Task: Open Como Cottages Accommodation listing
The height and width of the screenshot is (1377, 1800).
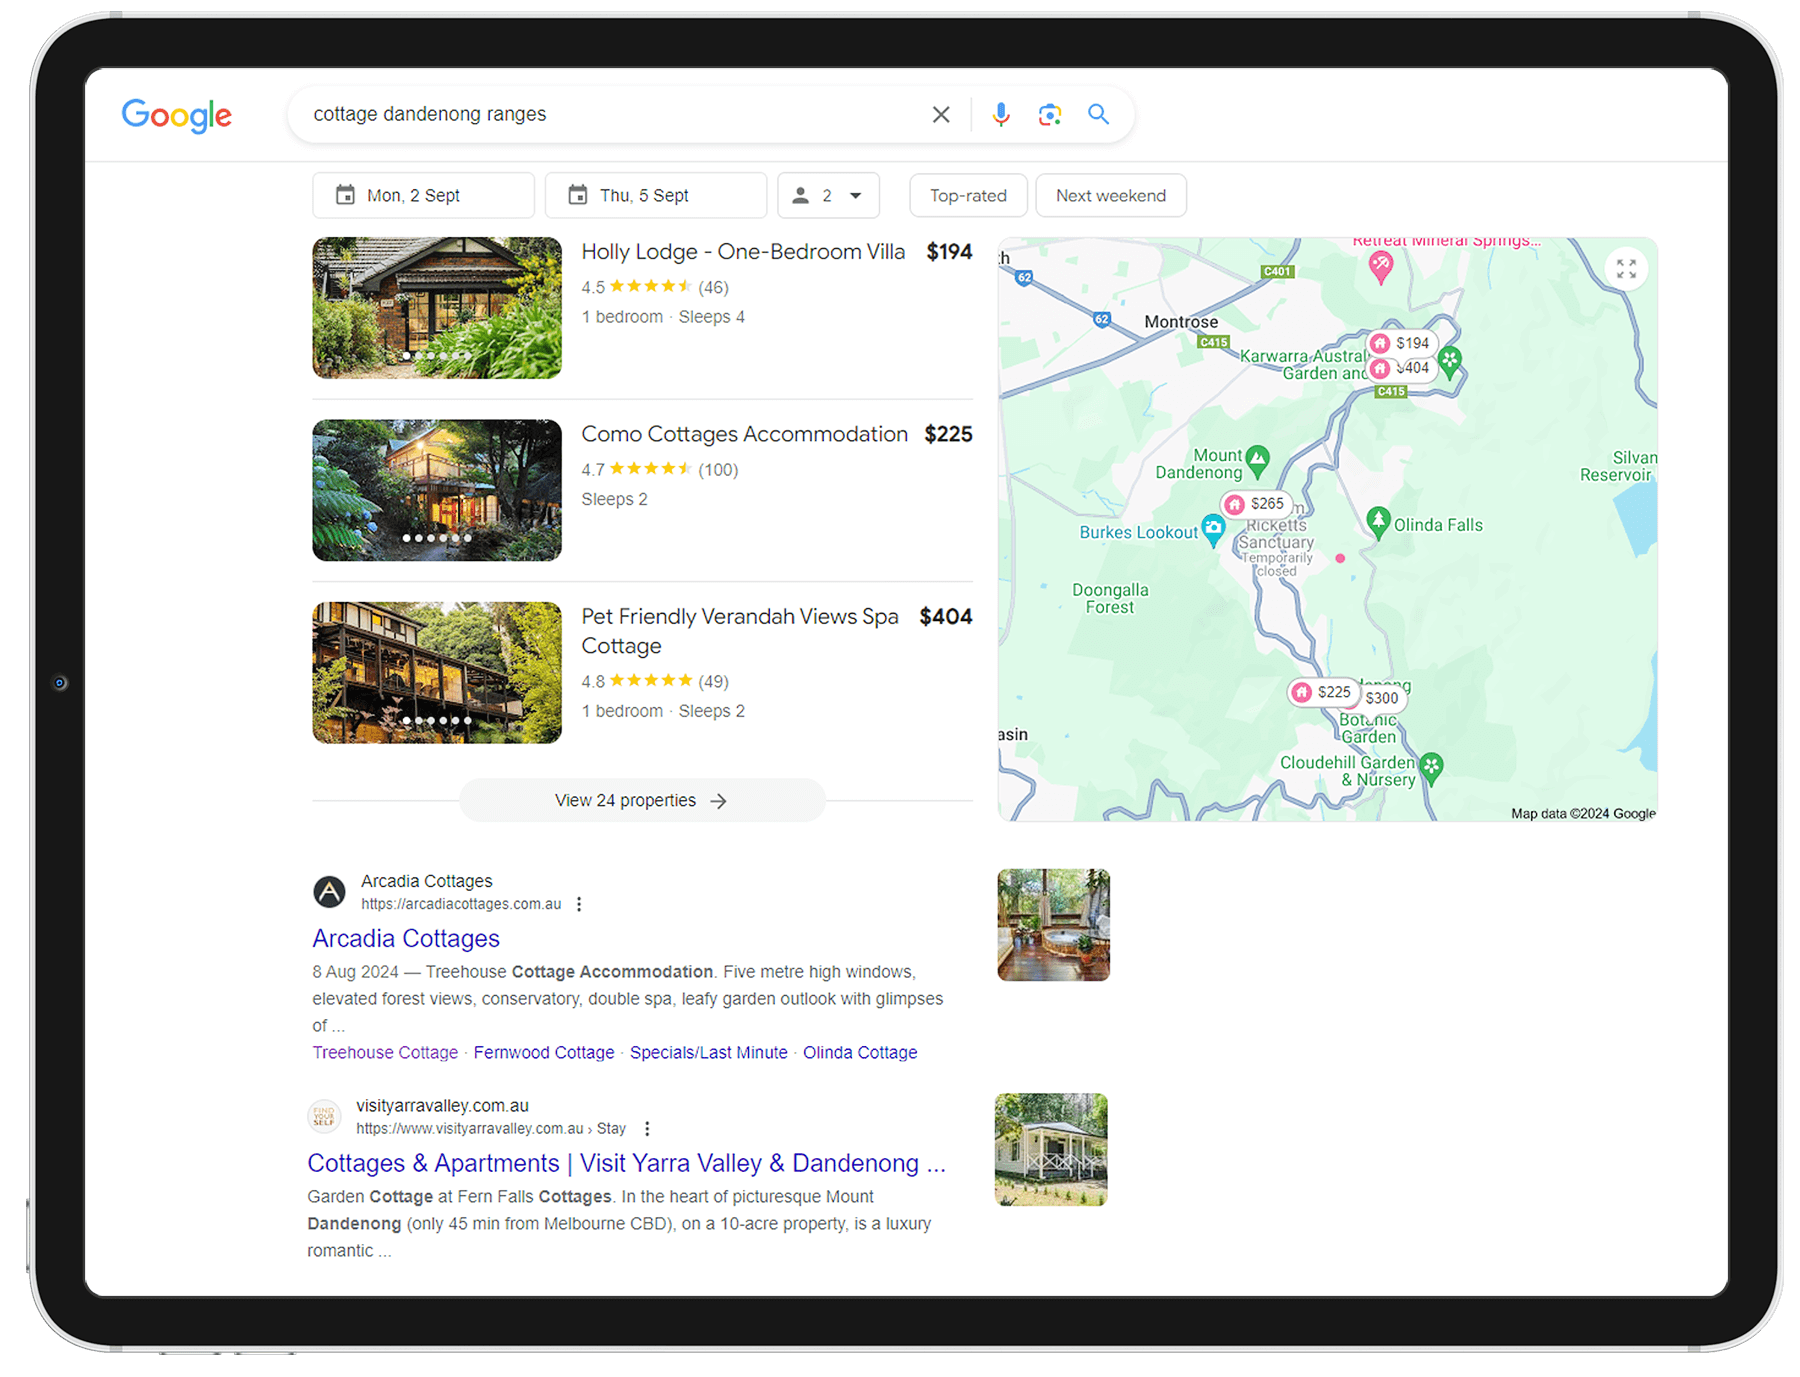Action: coord(744,434)
